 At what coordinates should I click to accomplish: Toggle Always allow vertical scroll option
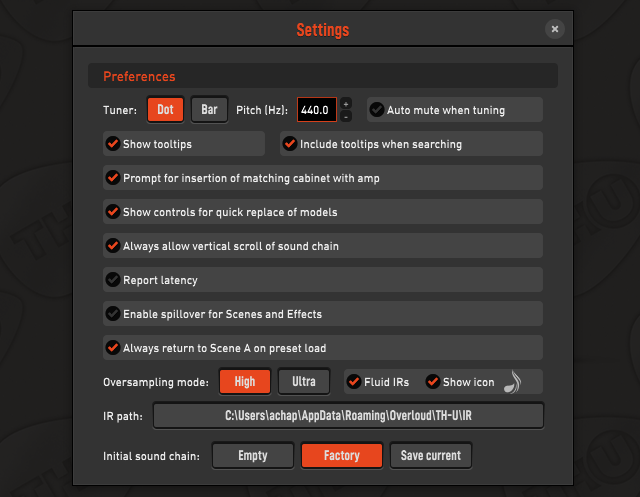pos(113,246)
